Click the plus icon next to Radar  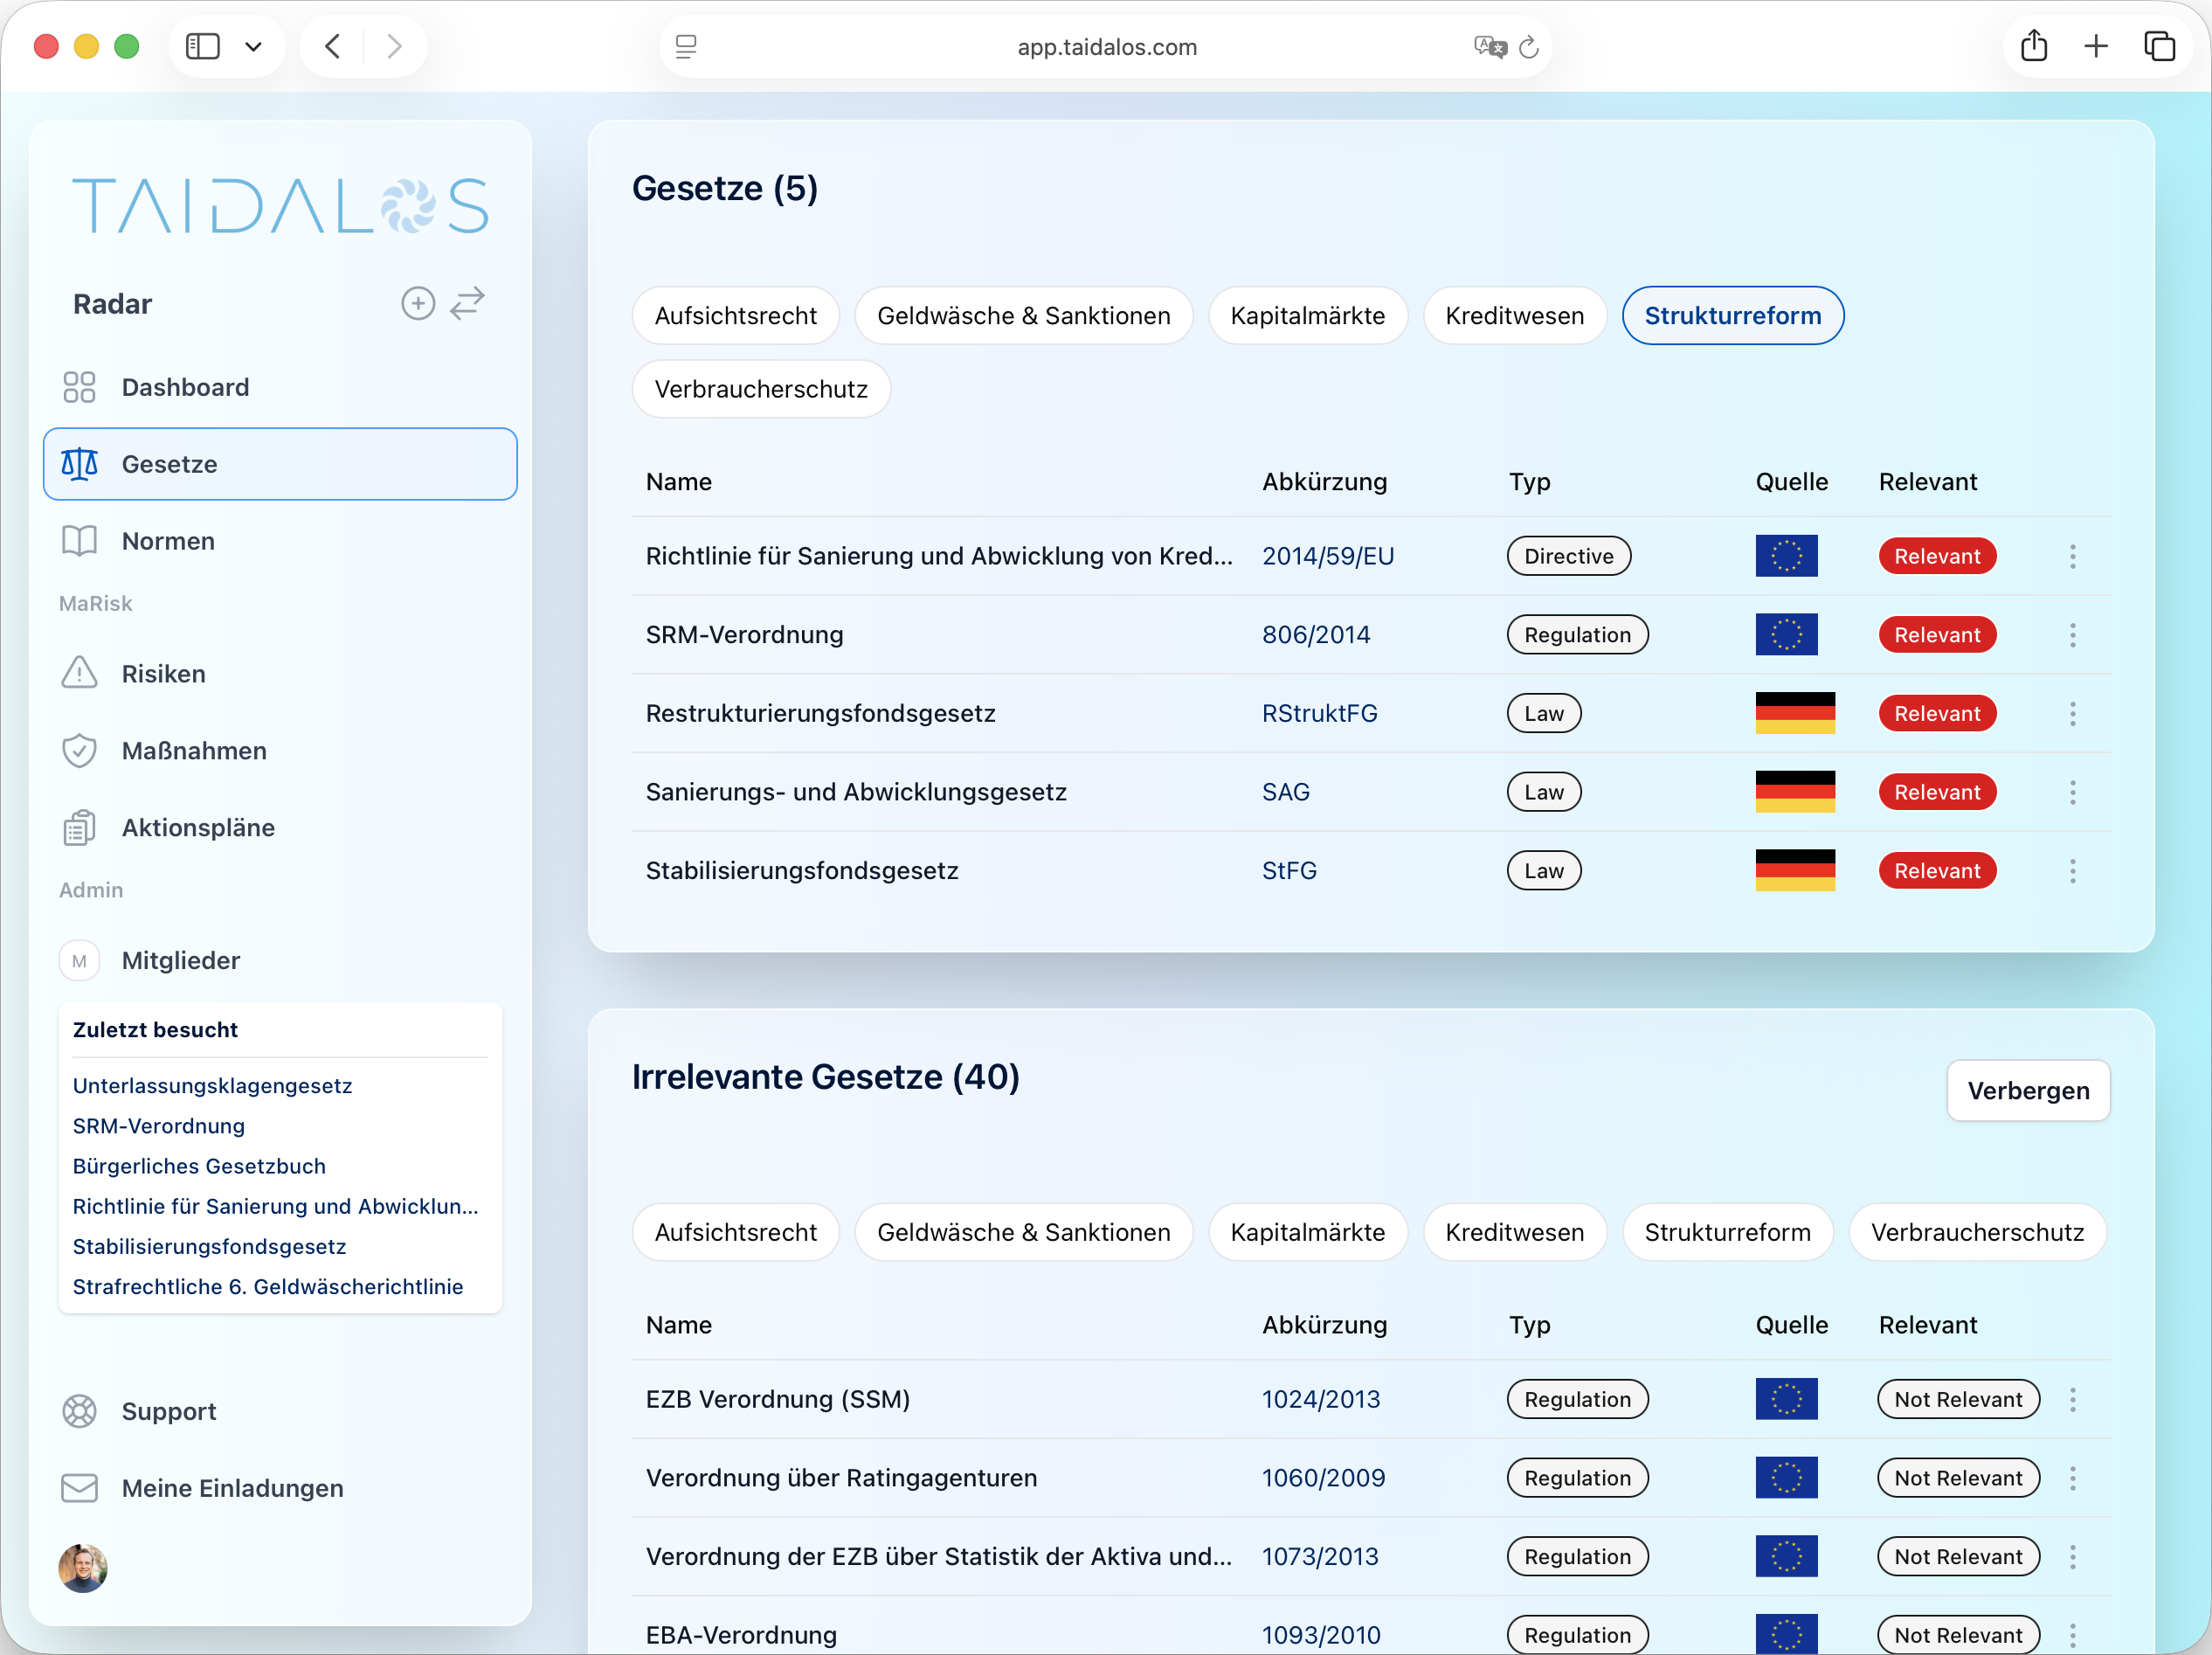click(x=418, y=303)
